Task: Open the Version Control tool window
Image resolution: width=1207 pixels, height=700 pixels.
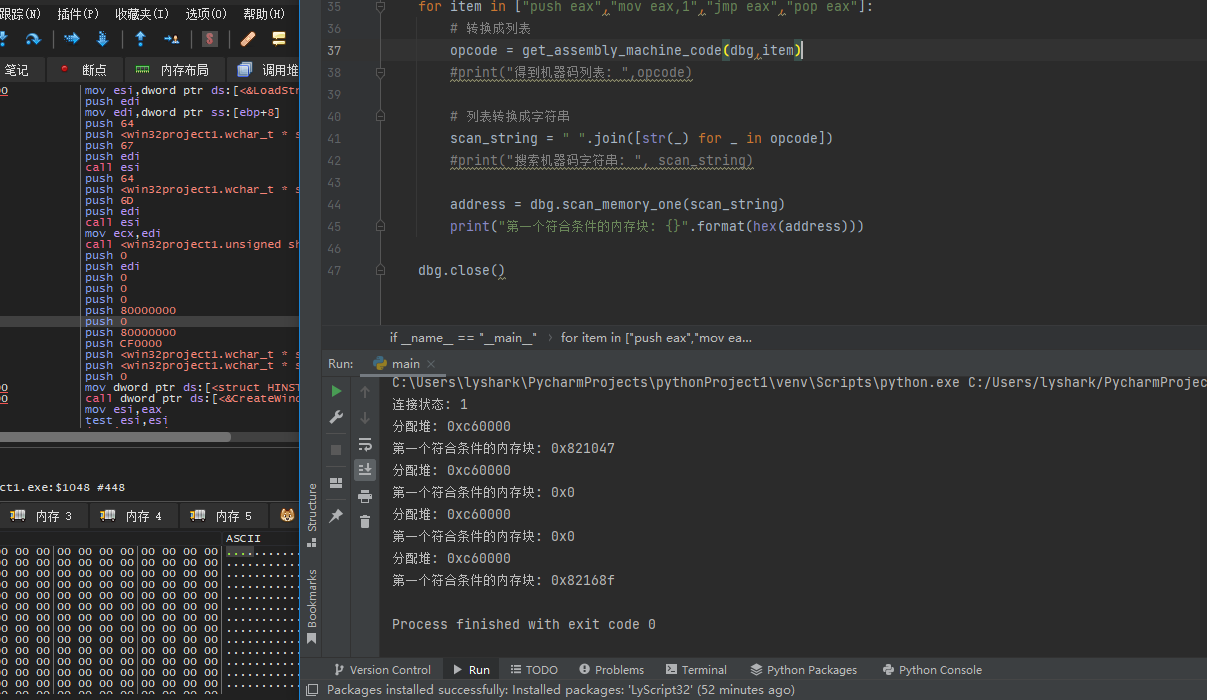Action: click(381, 670)
